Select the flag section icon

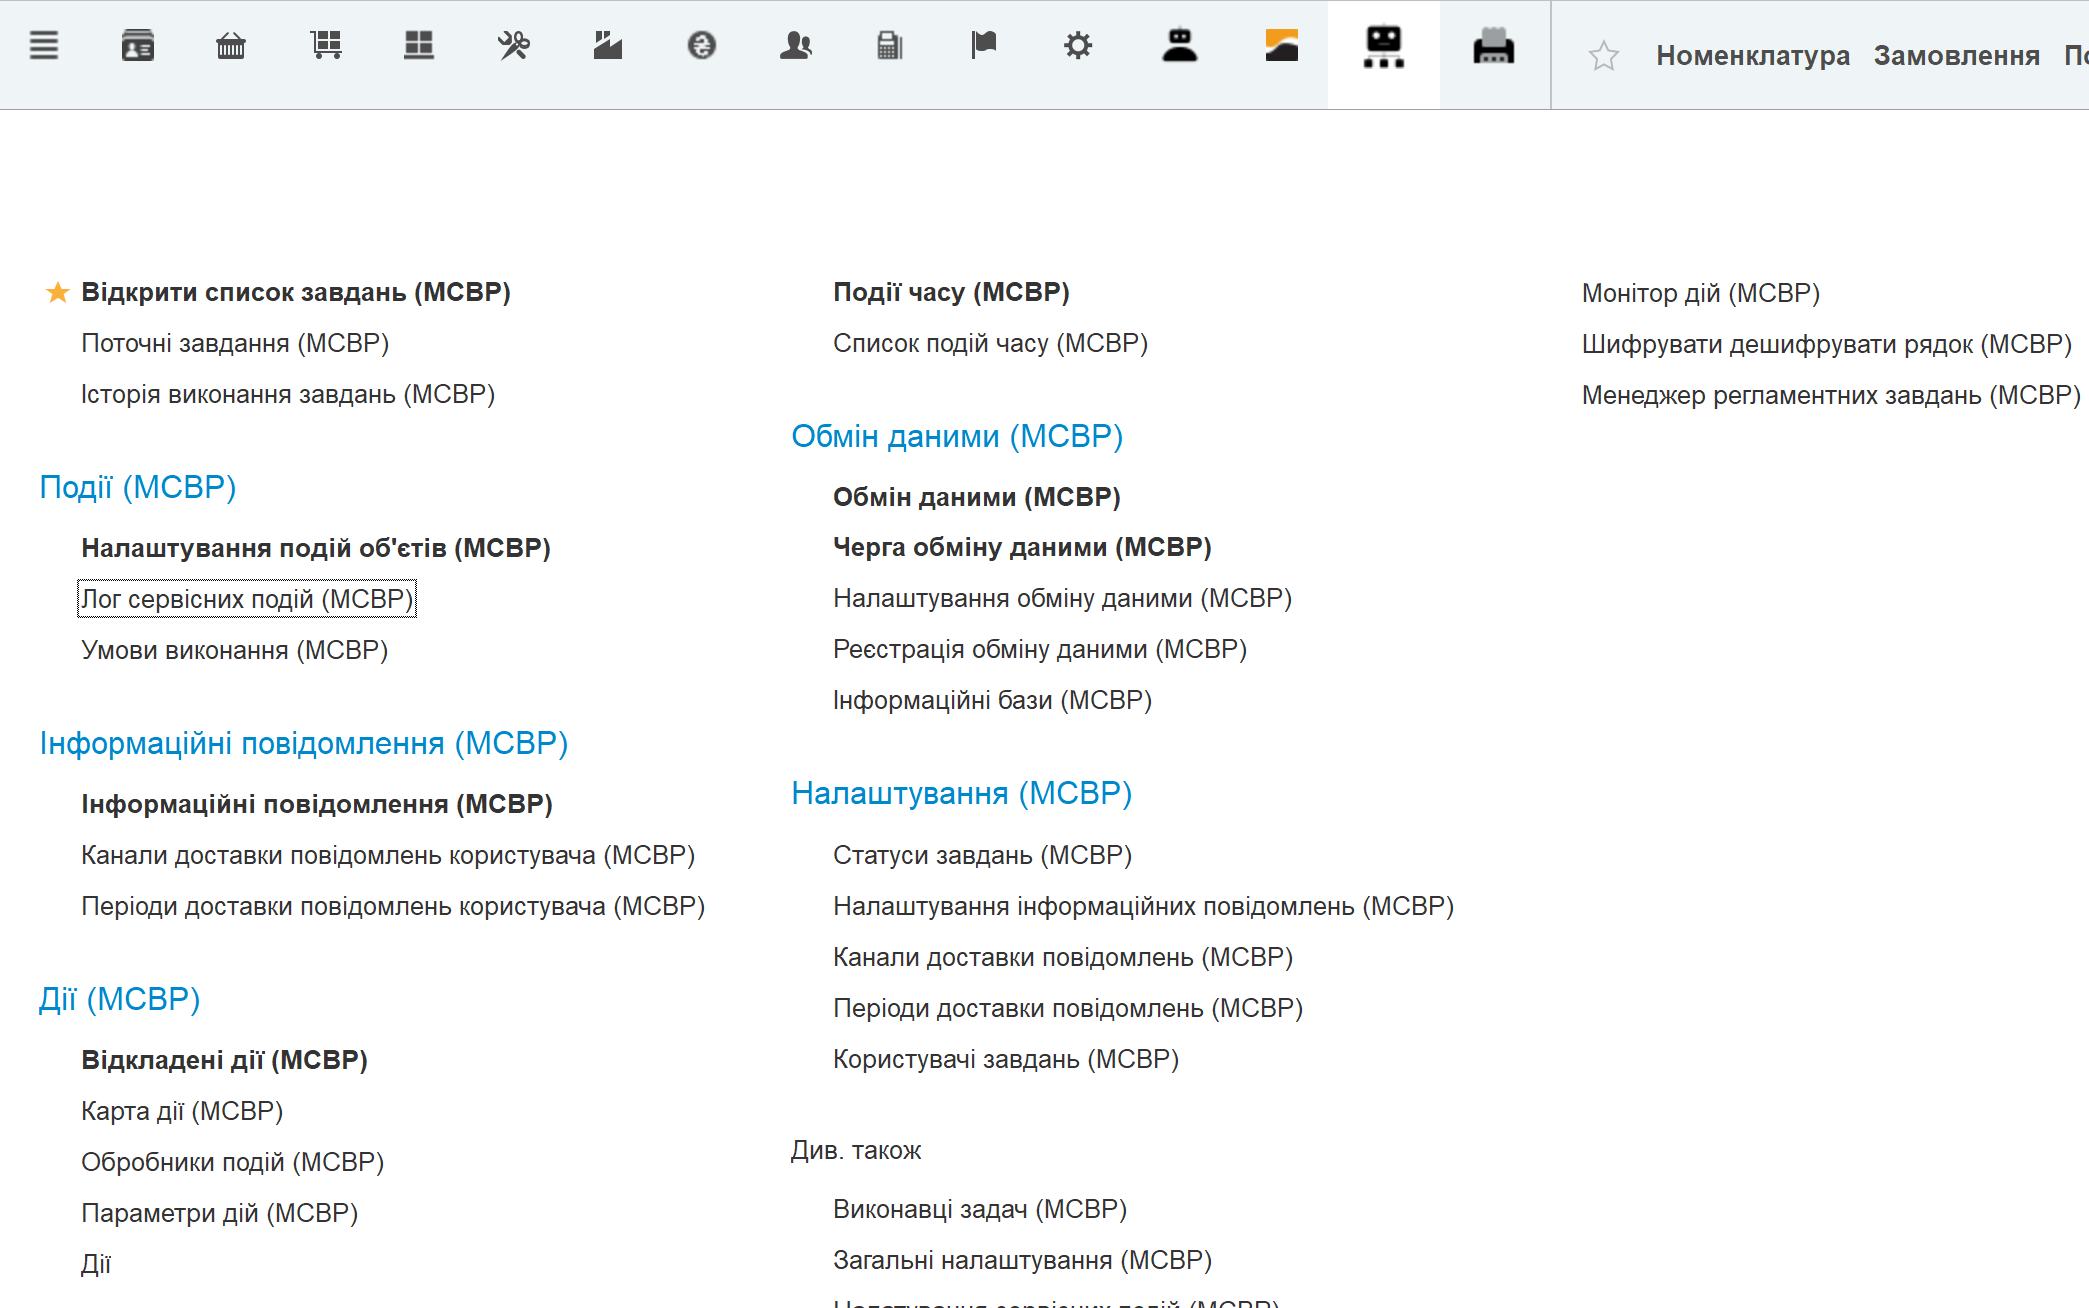[x=983, y=45]
